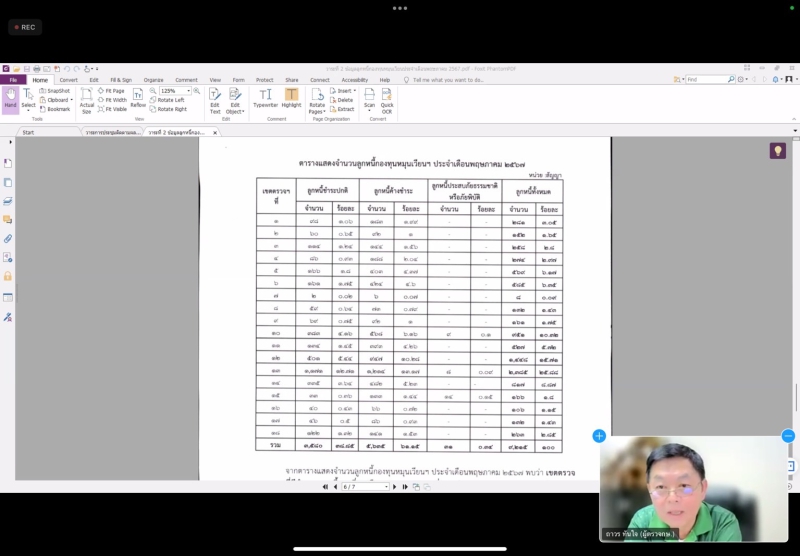800x556 pixels.
Task: Activate the Highlight tool
Action: 291,98
